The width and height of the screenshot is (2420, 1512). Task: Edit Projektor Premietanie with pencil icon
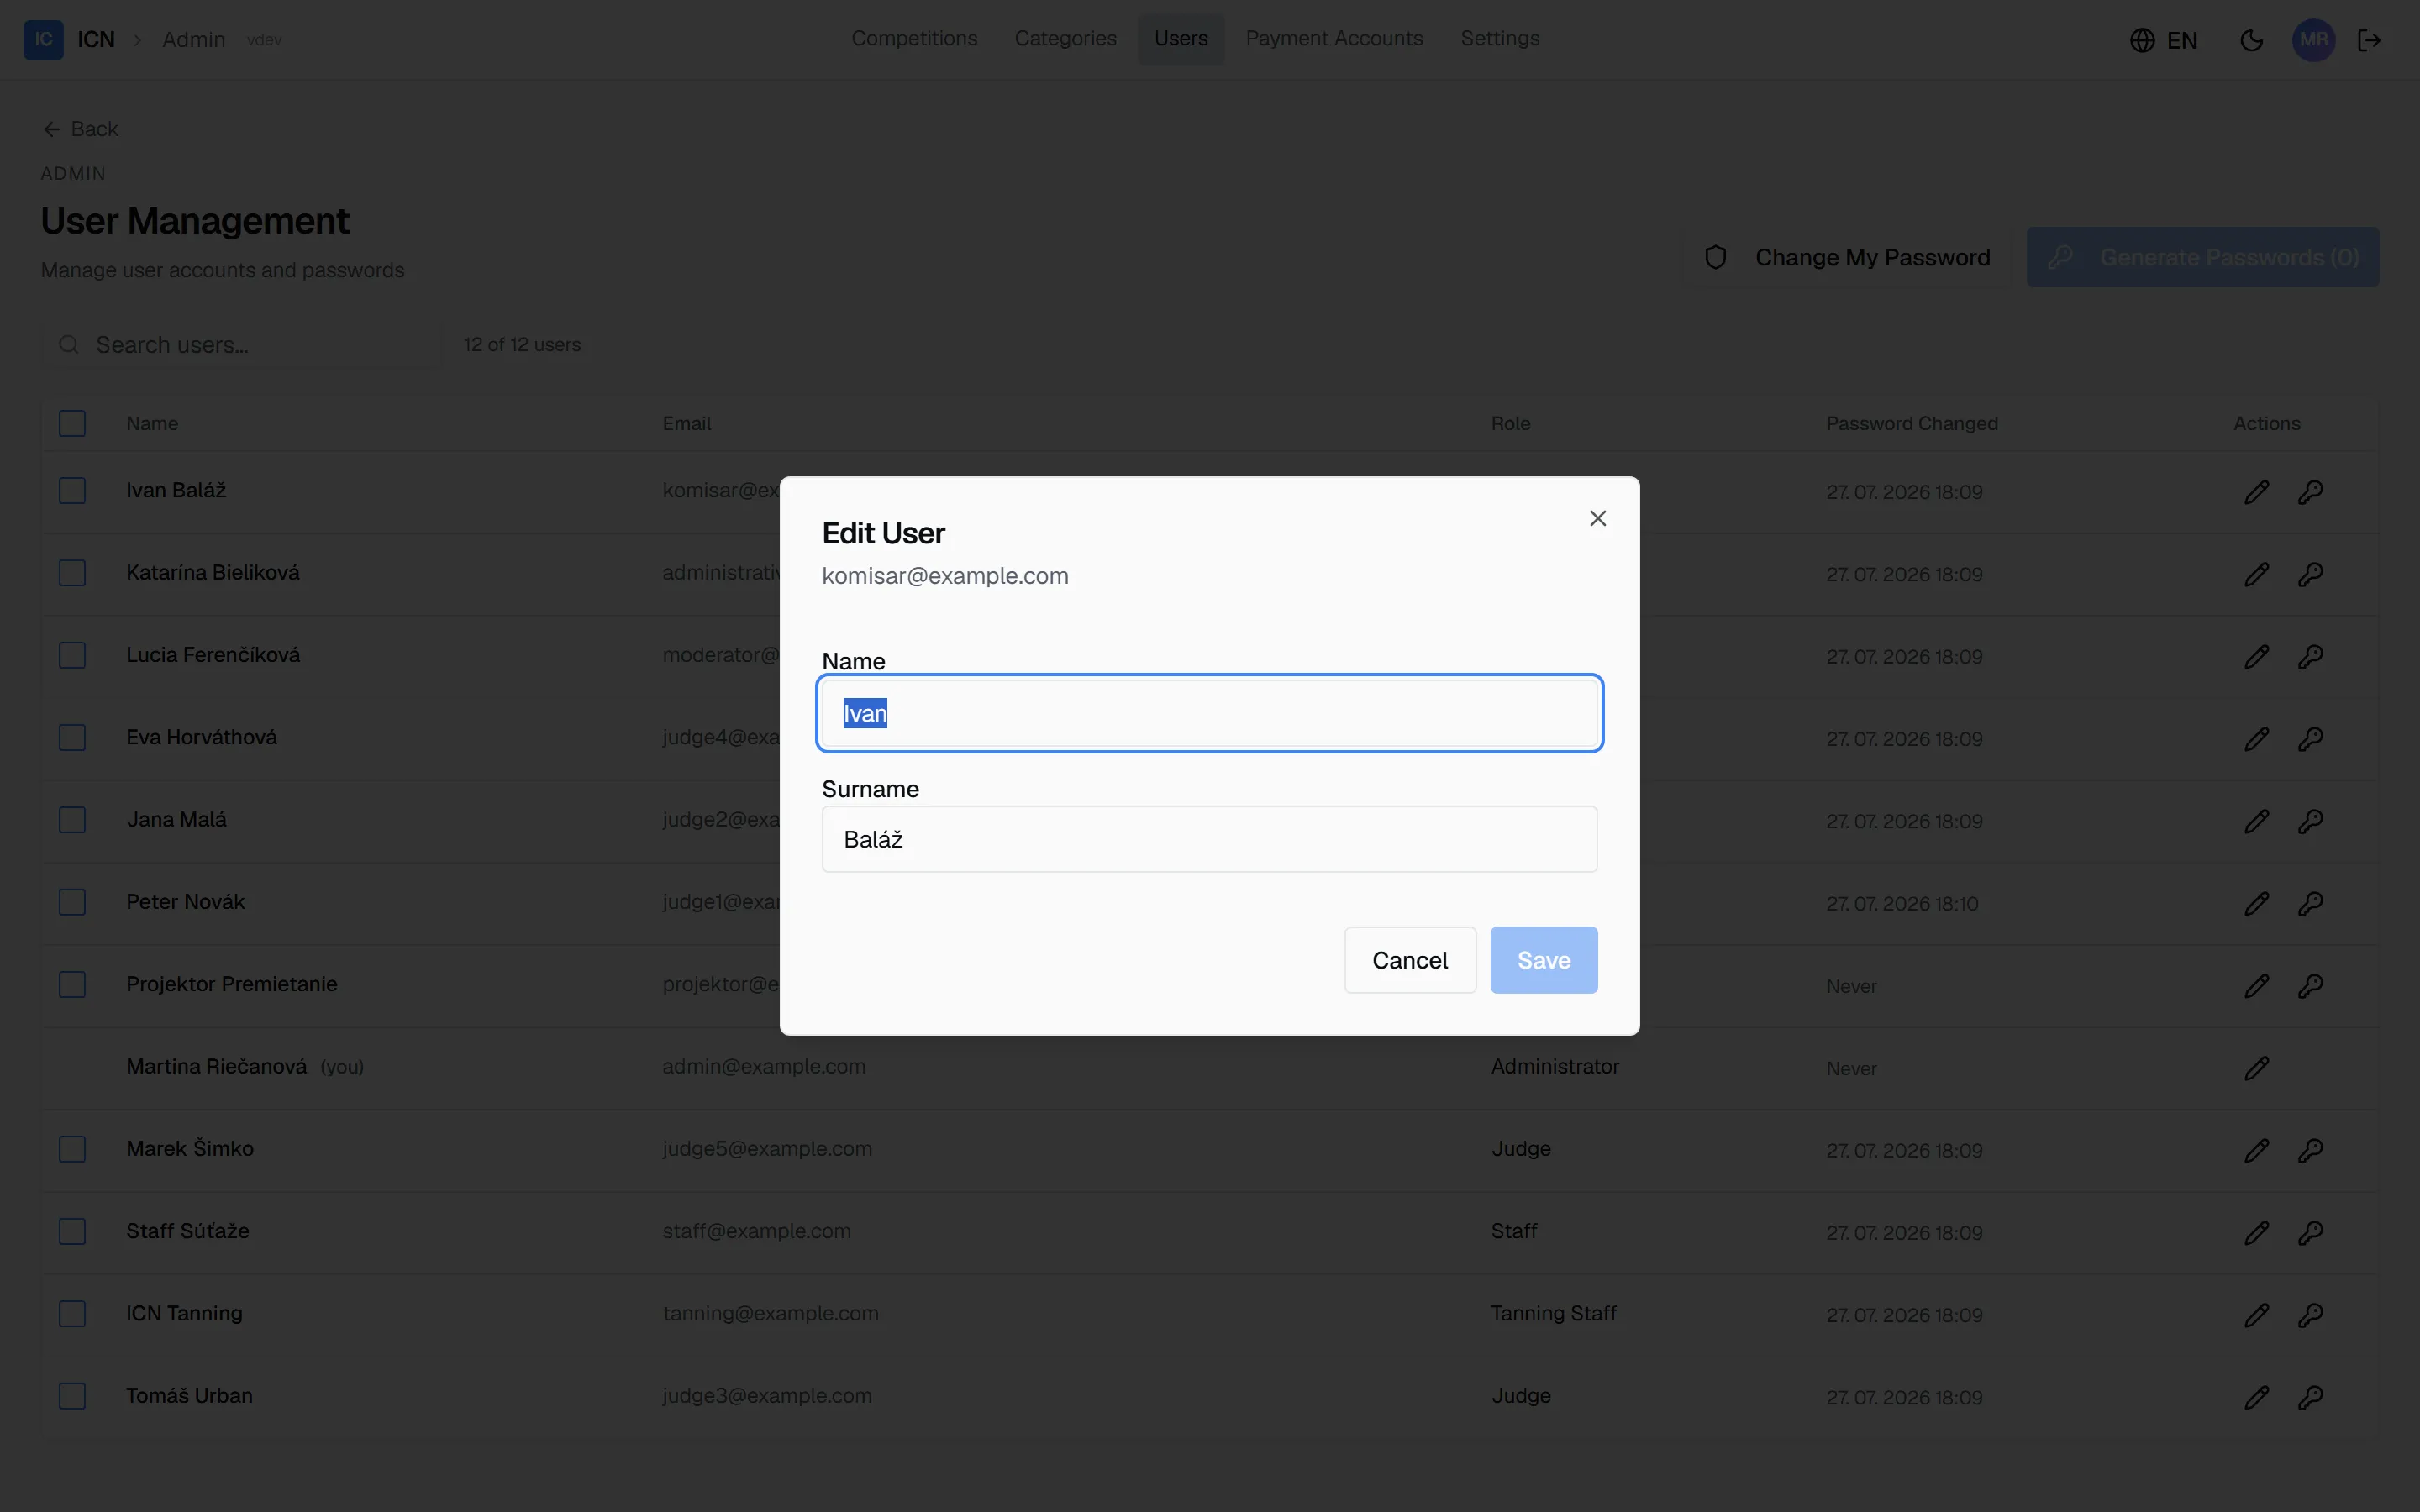coord(2256,986)
